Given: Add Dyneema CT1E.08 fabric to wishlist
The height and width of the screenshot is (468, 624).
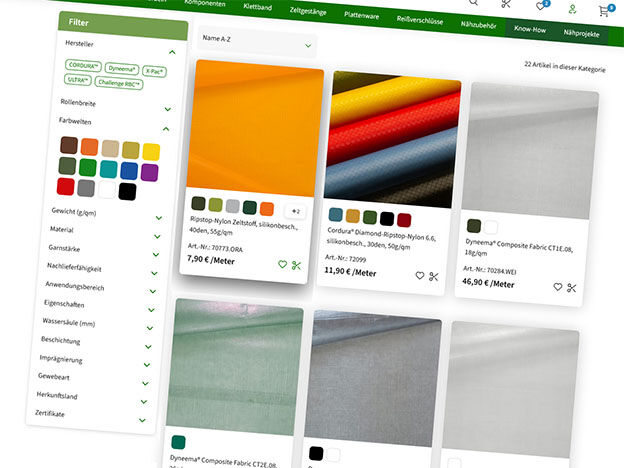Looking at the screenshot, I should [558, 287].
